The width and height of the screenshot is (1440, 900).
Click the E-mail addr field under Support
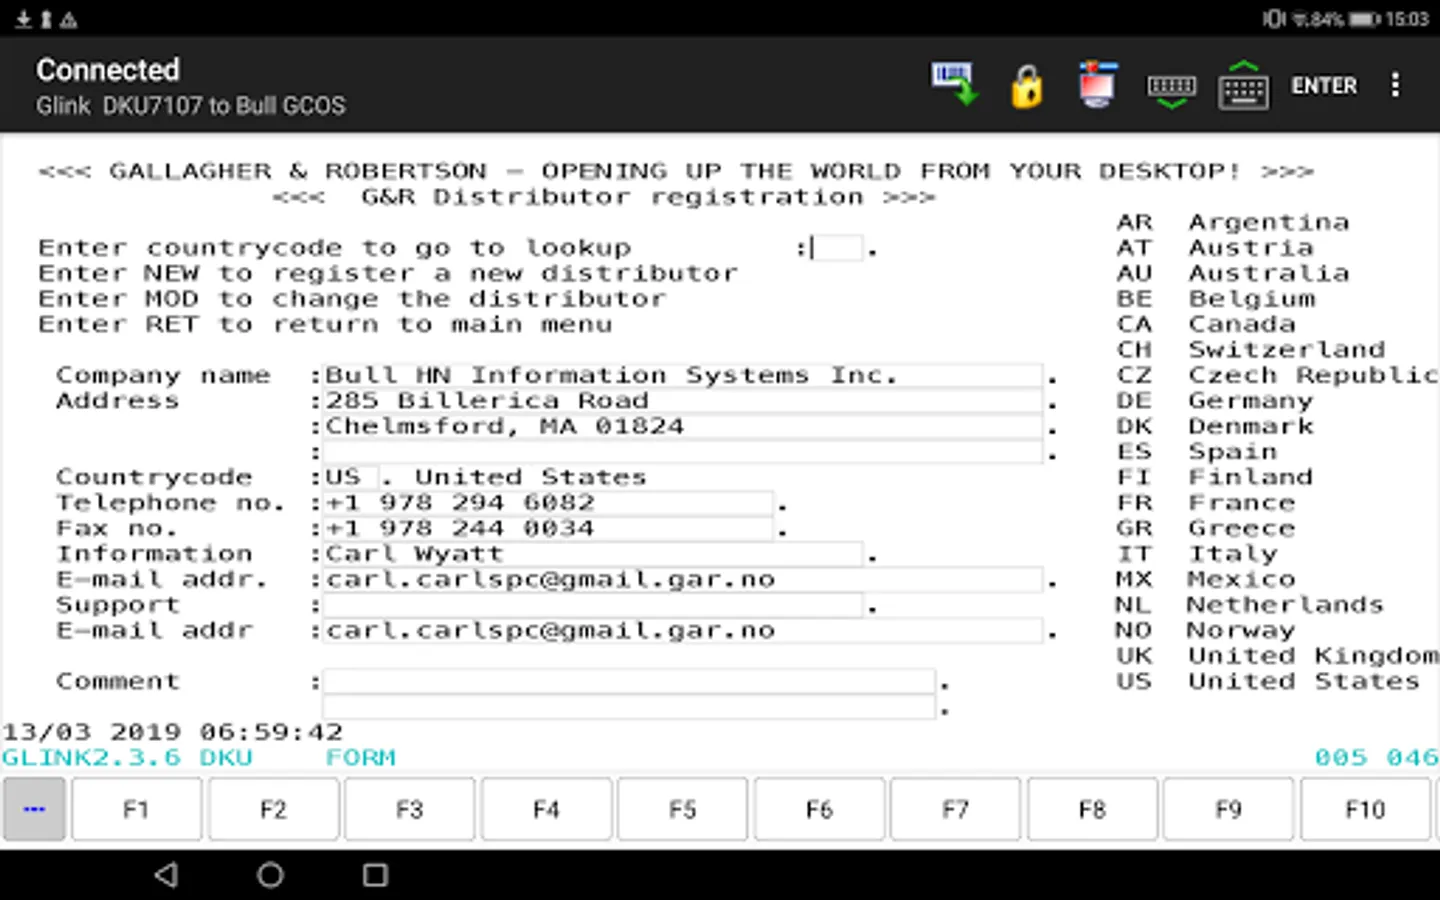pos(683,631)
